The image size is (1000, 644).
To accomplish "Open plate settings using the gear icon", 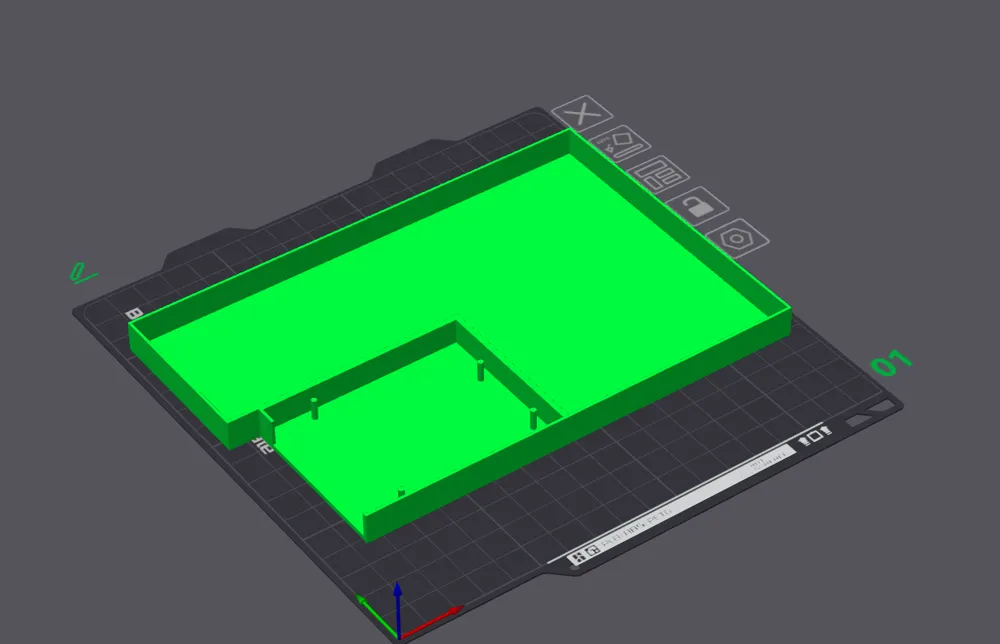I will click(x=737, y=236).
